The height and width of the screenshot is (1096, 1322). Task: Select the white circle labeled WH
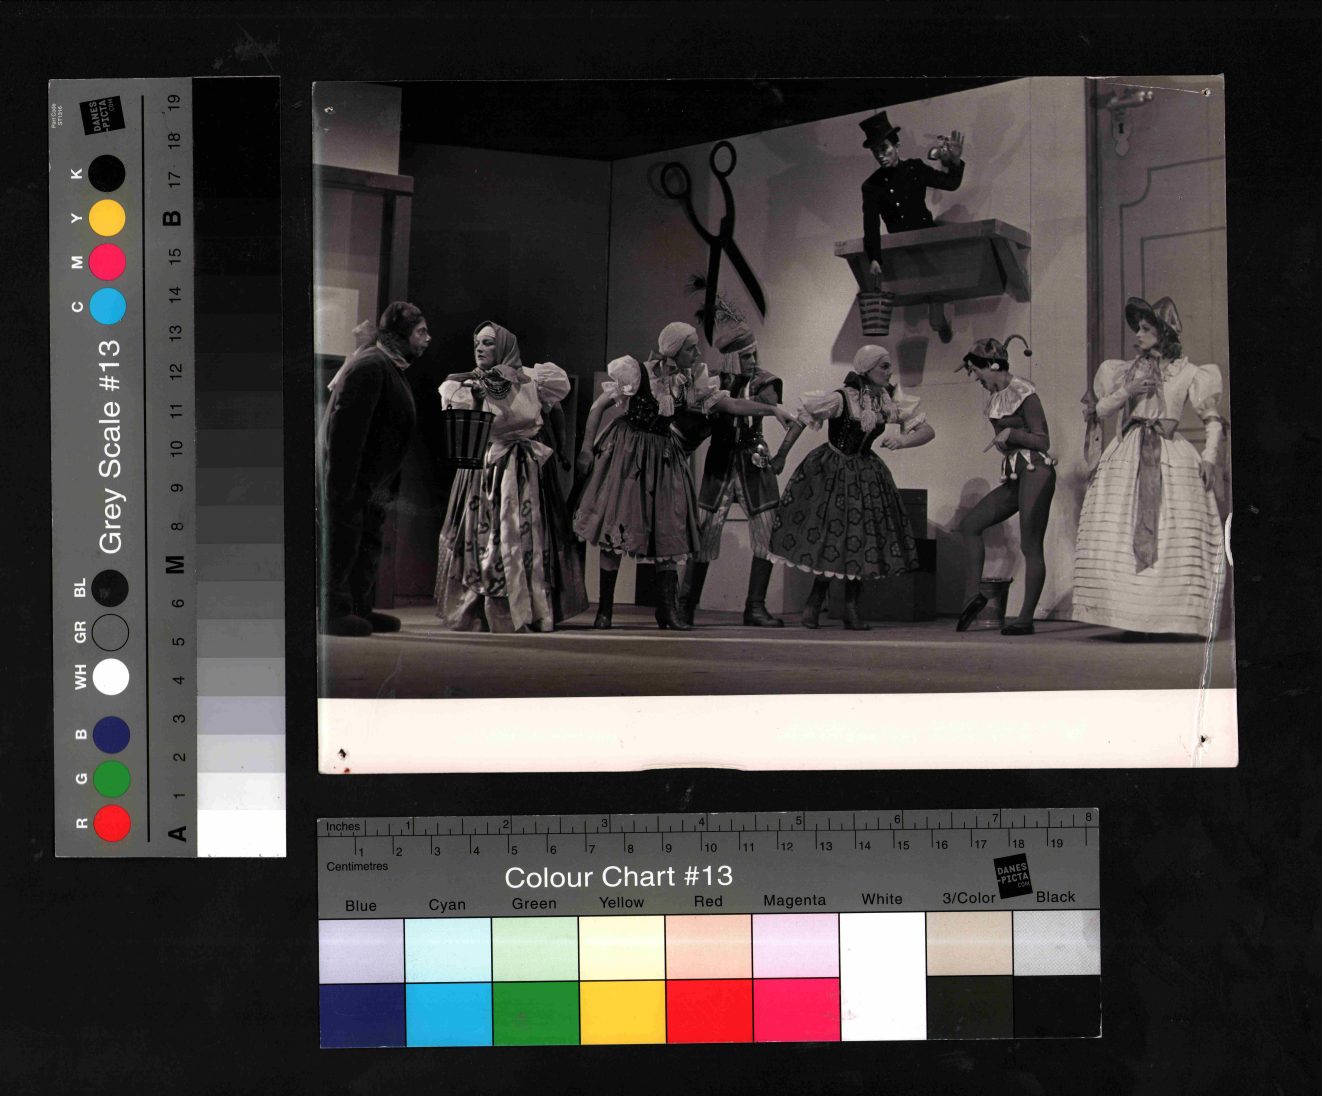pos(111,676)
